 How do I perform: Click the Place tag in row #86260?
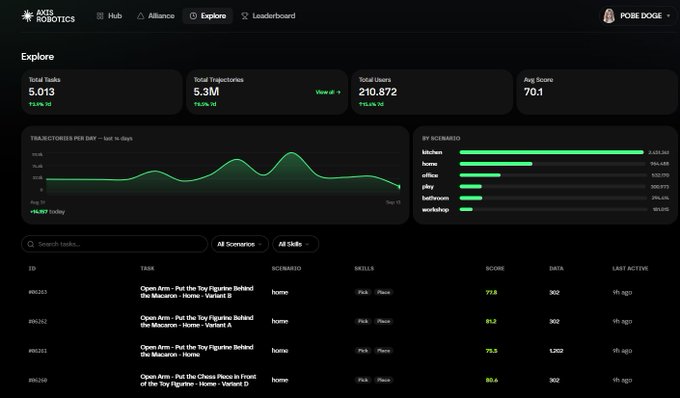(383, 380)
